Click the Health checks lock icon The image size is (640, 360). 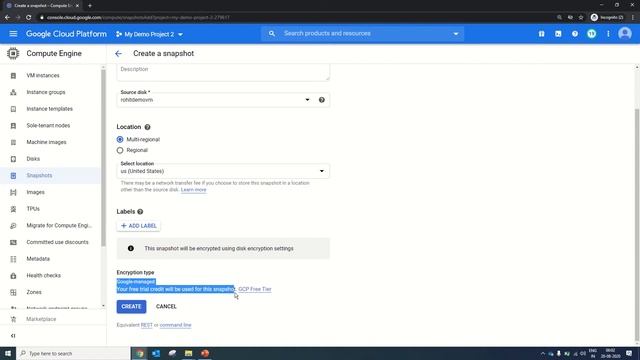13,276
